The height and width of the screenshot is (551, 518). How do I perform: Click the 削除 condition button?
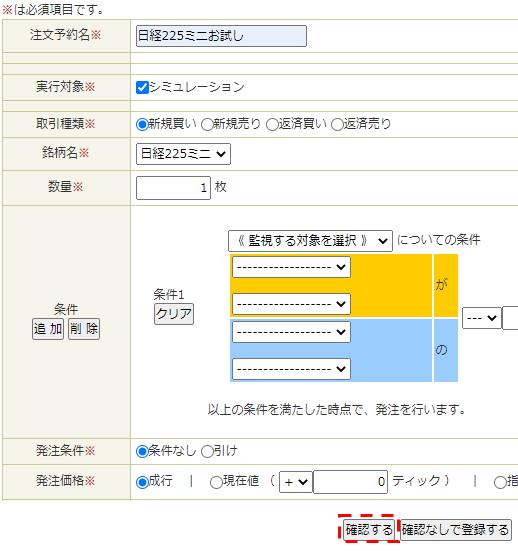pos(84,329)
